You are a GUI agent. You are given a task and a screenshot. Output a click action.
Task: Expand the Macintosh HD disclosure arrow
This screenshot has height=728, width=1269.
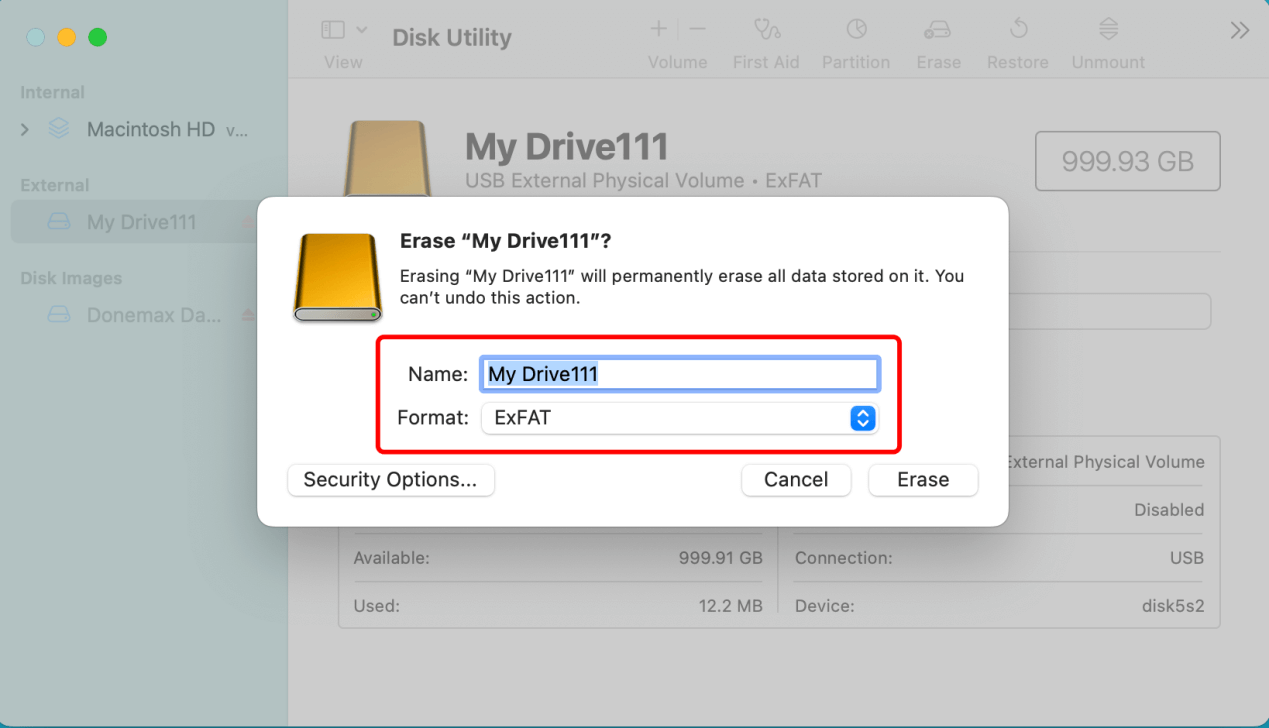pos(23,129)
